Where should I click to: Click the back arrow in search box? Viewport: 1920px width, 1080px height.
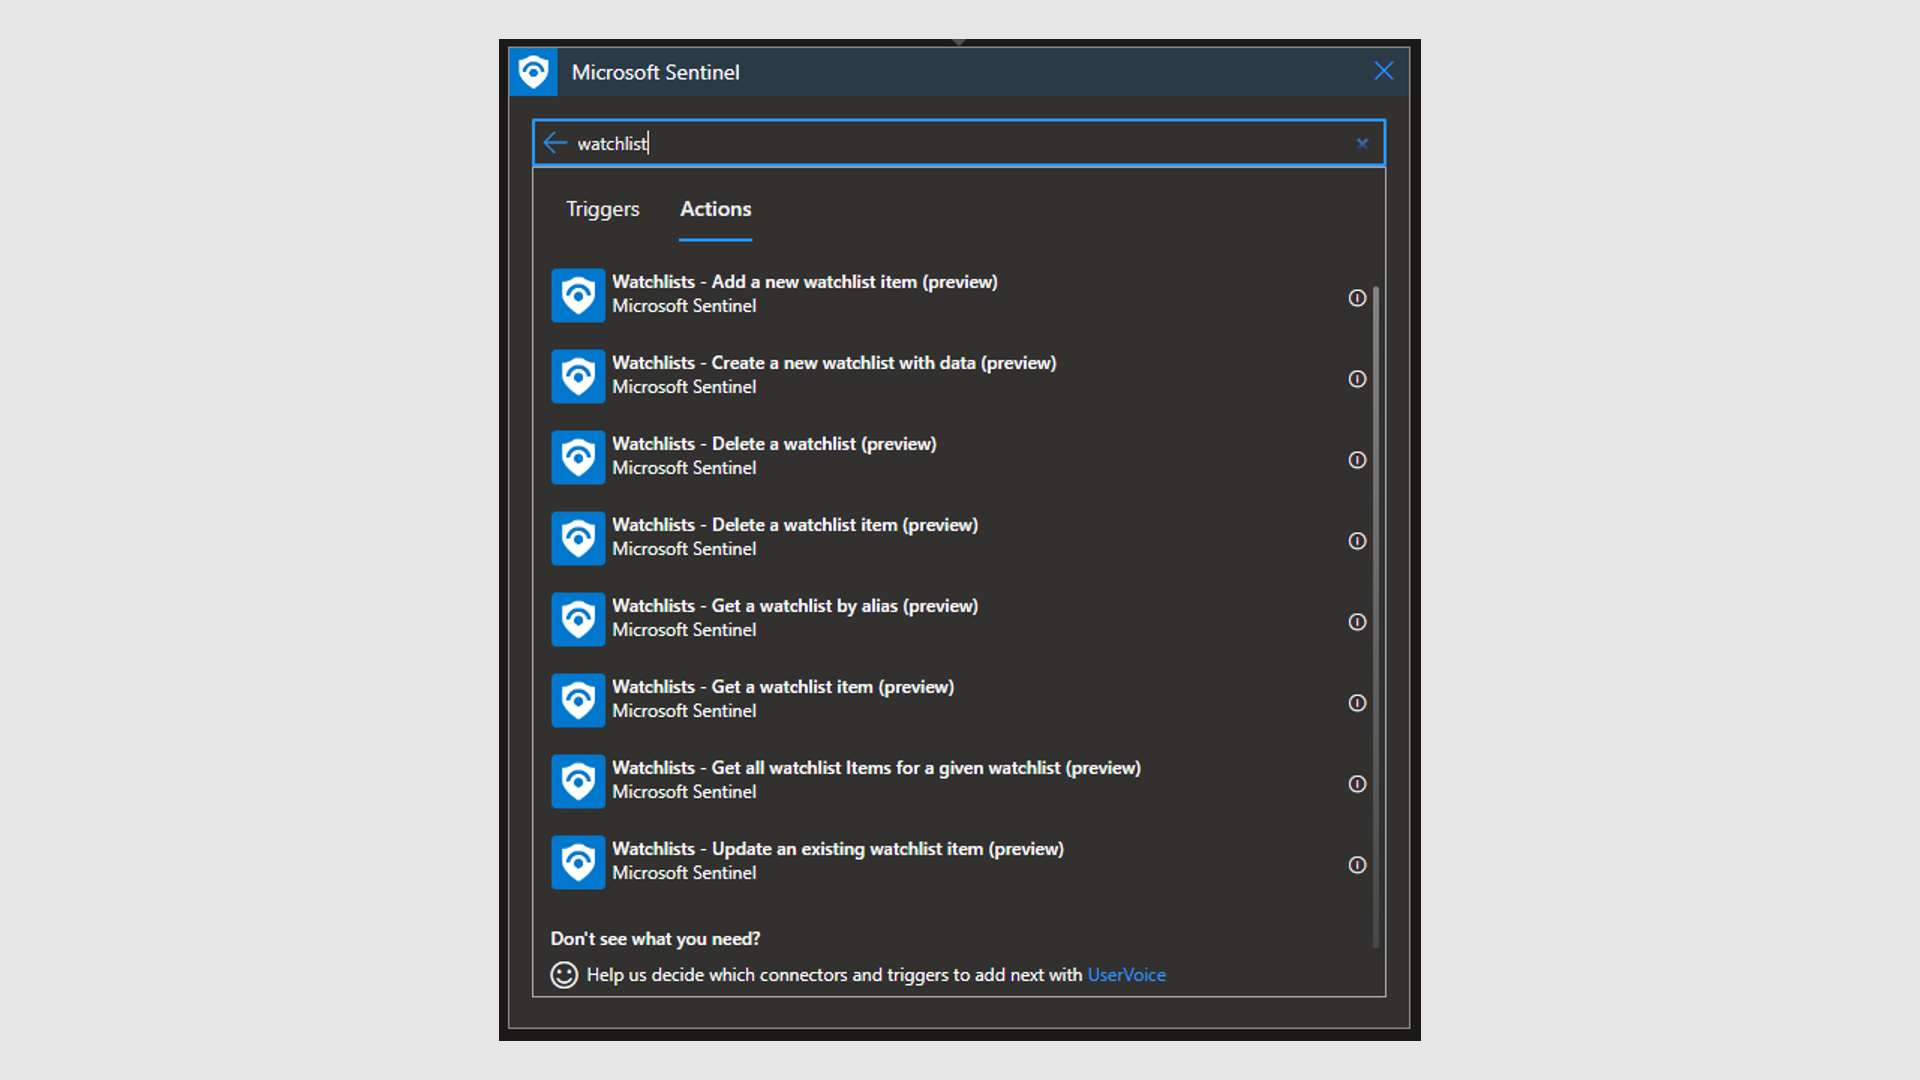coord(555,143)
